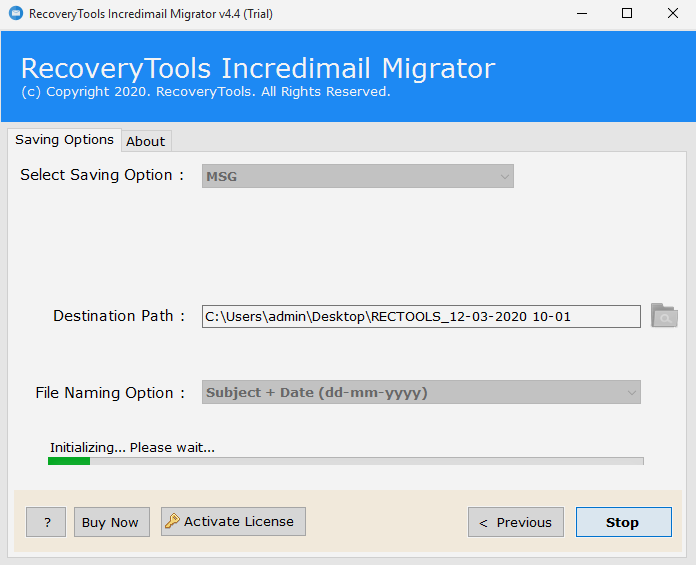This screenshot has width=696, height=565.
Task: Click the 'Initializing... Please wait...' status text
Action: [x=132, y=447]
